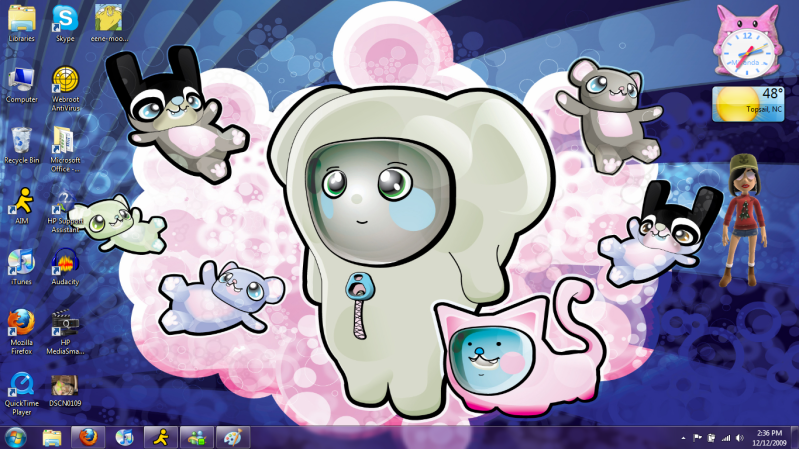This screenshot has width=799, height=449.
Task: Click the pink cat clock gadget
Action: [x=747, y=42]
